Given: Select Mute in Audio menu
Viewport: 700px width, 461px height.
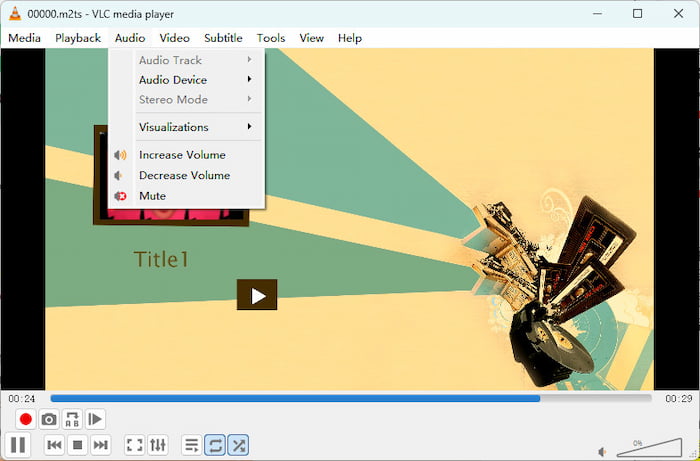Looking at the screenshot, I should [186, 196].
